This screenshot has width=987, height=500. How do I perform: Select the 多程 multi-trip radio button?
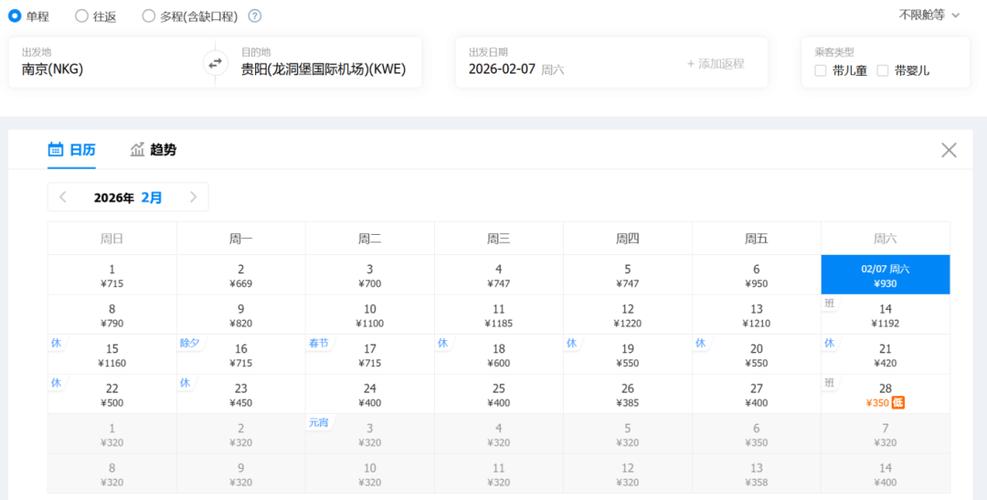point(149,16)
